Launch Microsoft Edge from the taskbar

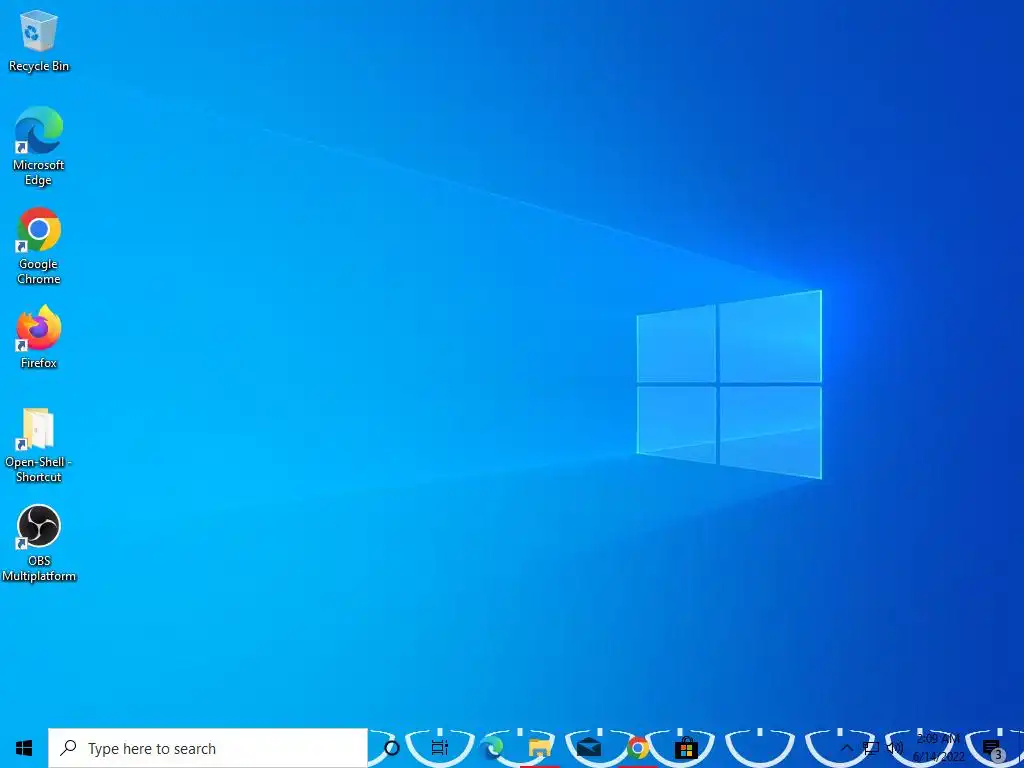pyautogui.click(x=491, y=748)
